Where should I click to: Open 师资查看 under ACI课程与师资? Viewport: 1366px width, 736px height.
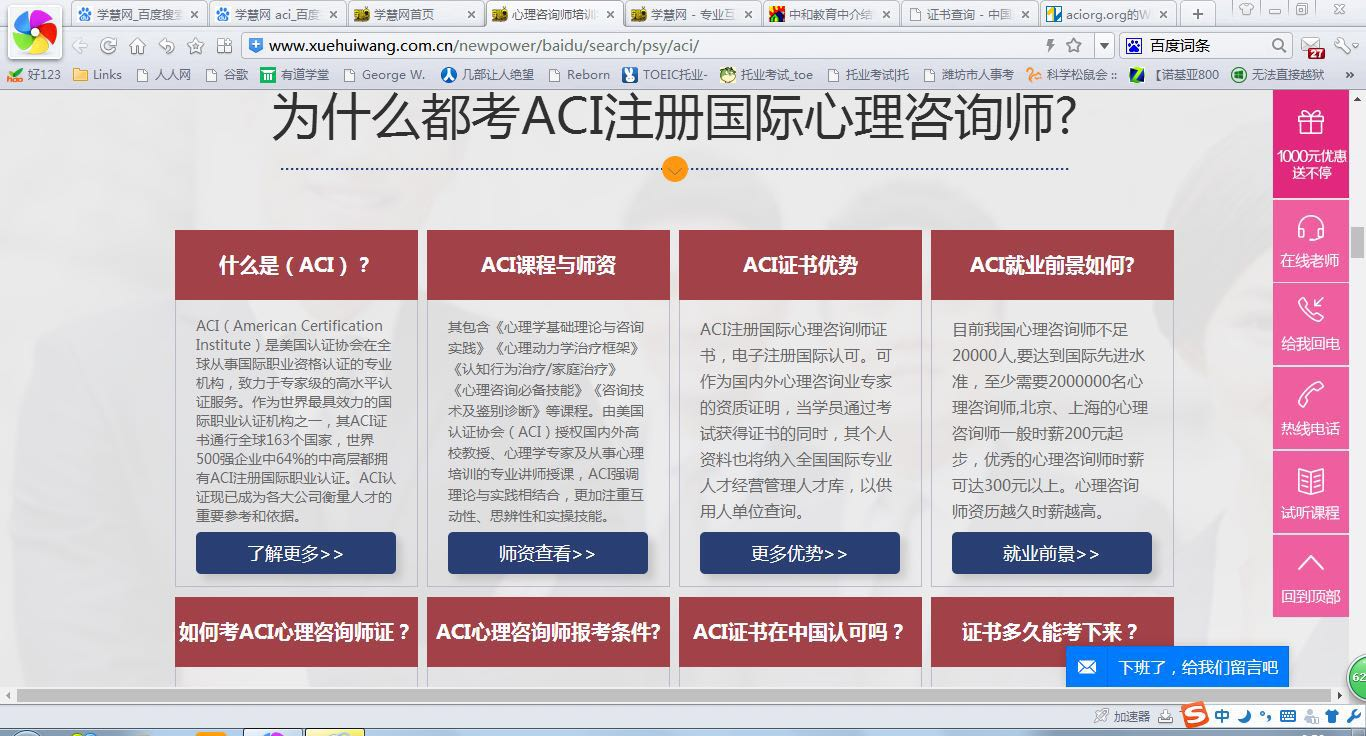[547, 553]
